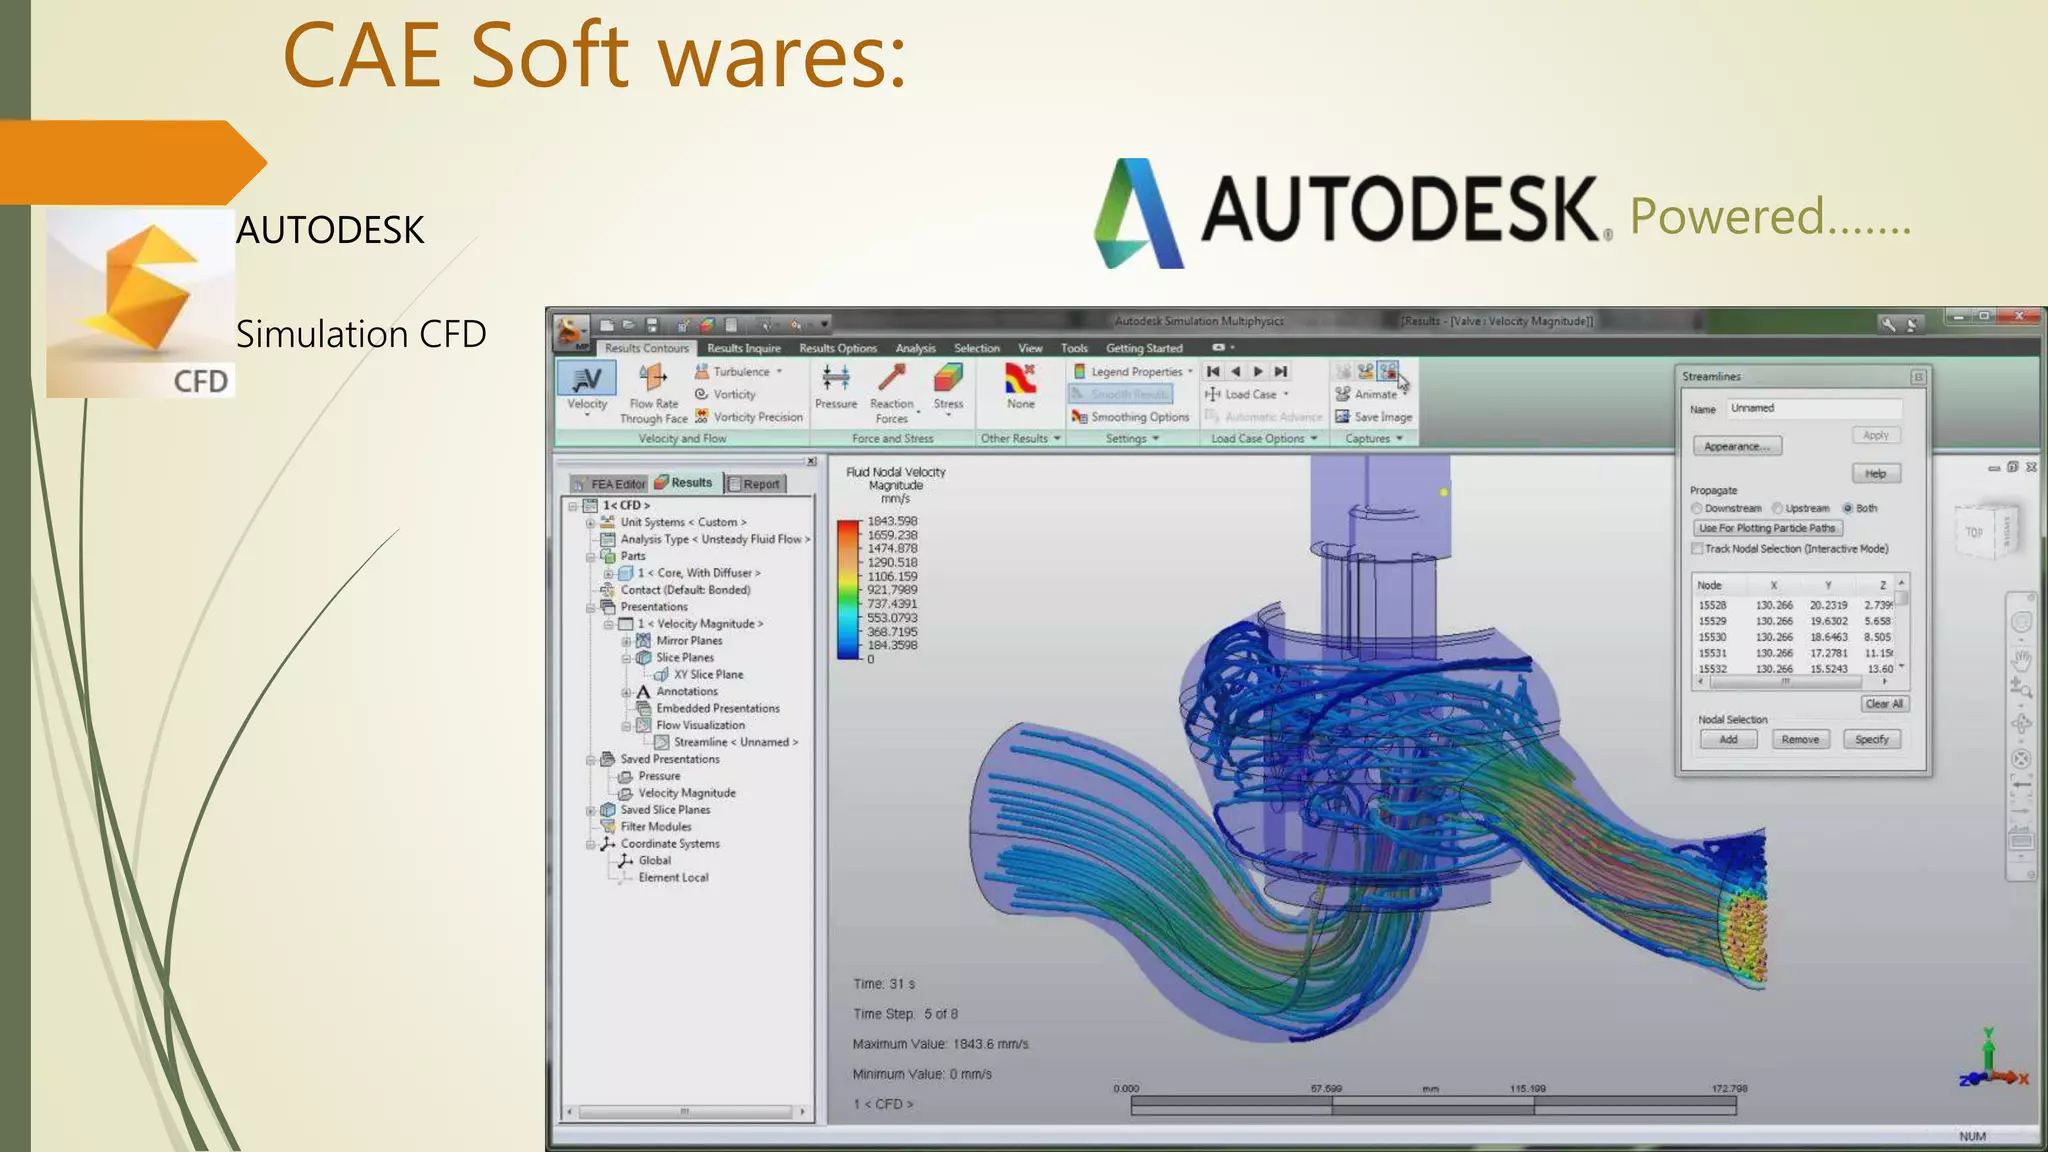The image size is (2048, 1152).
Task: Save Image of current results view
Action: (x=1374, y=417)
